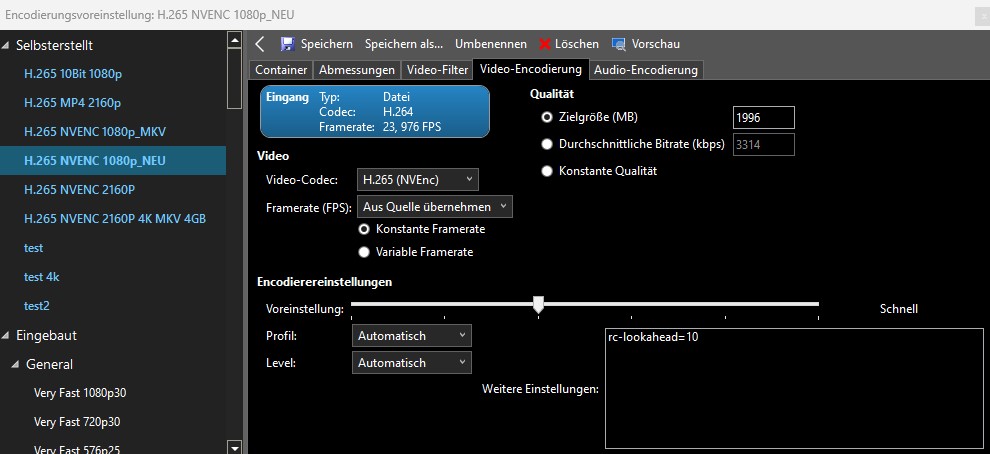Select Durchschnittliche Bitrate (kbps) option
Image resolution: width=990 pixels, height=454 pixels.
click(547, 144)
